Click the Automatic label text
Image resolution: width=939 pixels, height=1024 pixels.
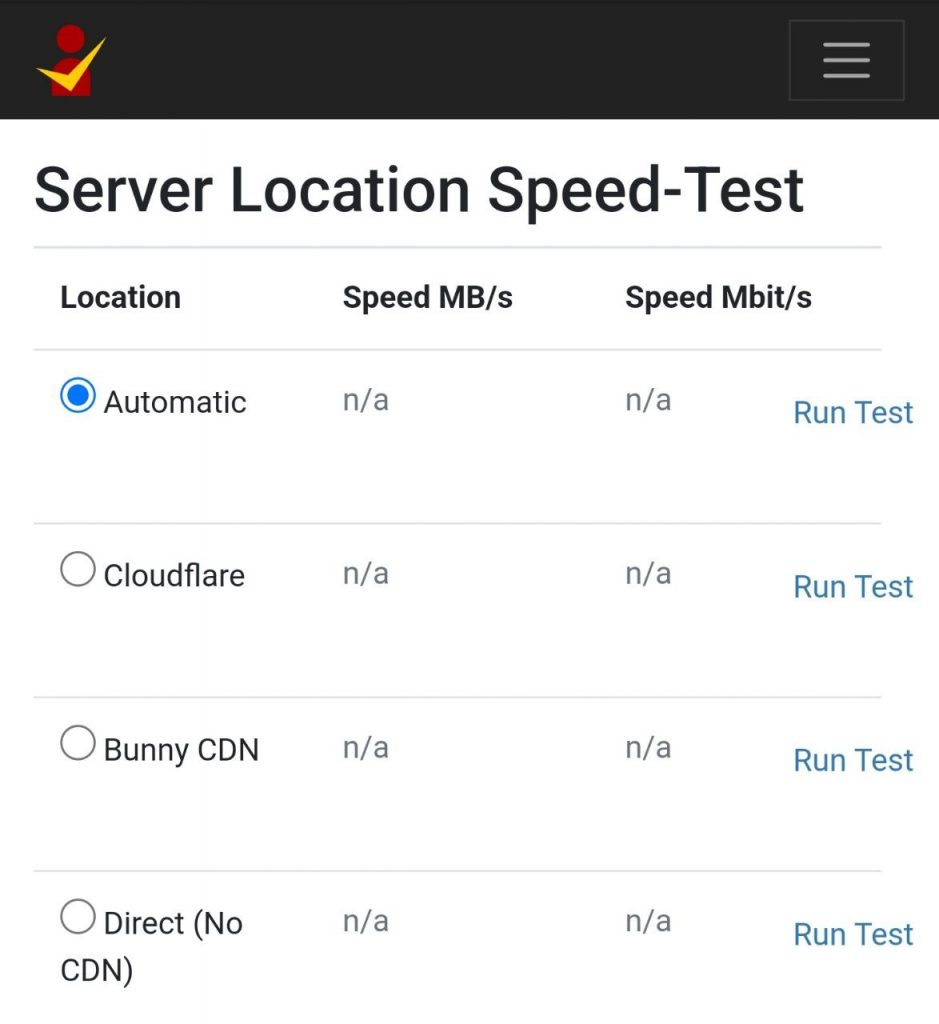(x=175, y=402)
